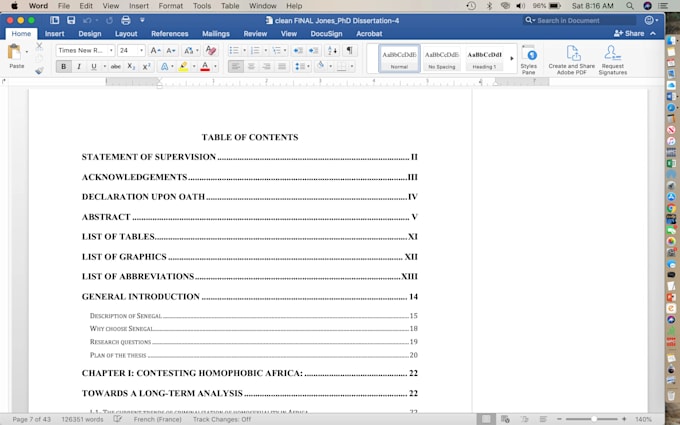Open the sidebar layout icon in title bar

click(55, 20)
